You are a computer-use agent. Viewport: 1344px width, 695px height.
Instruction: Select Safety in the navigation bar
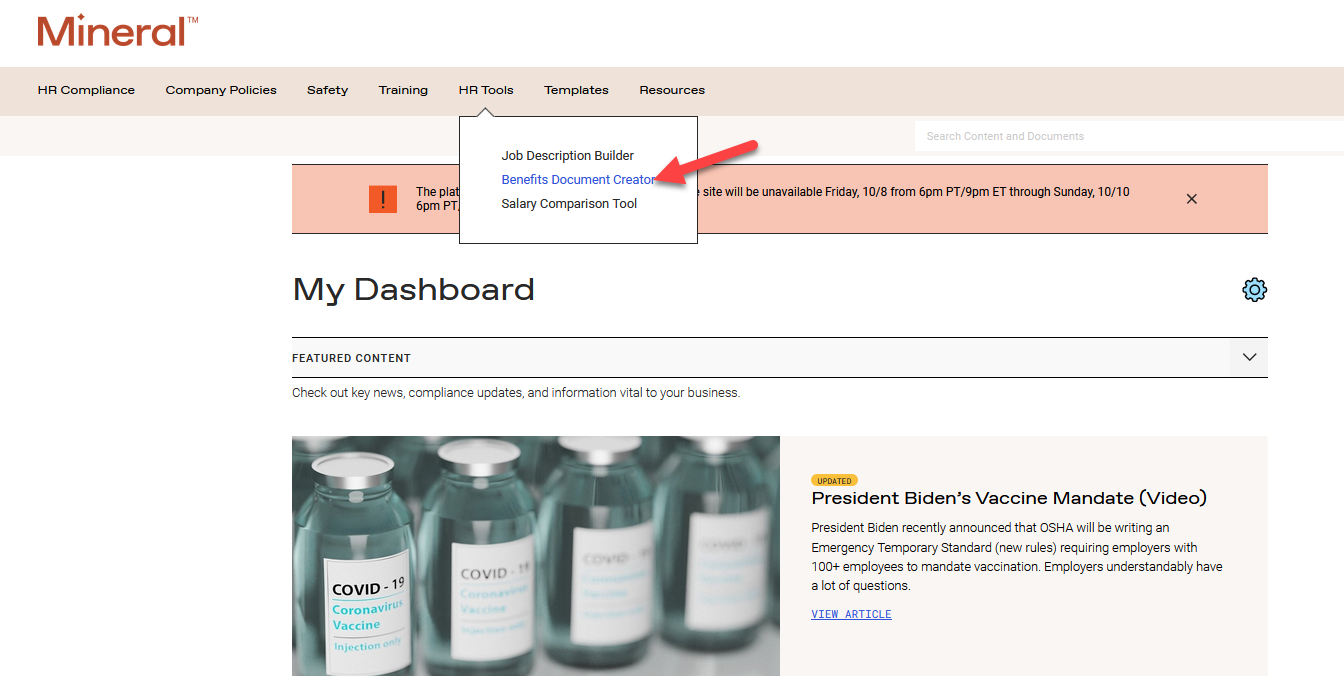point(327,90)
